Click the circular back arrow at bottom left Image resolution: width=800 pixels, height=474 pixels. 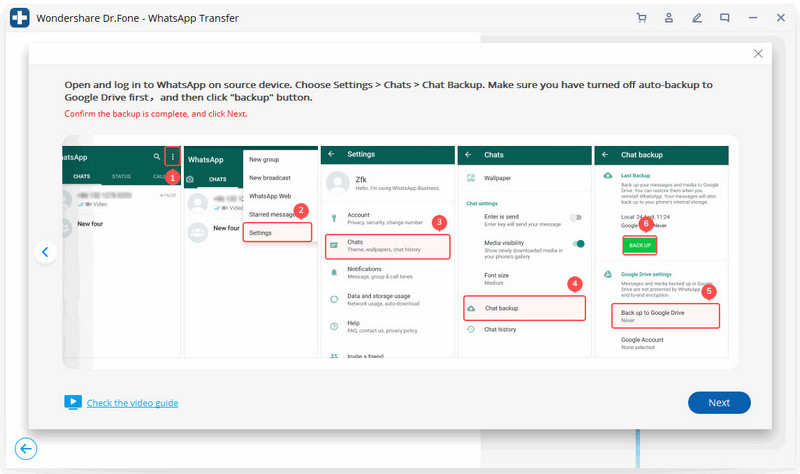26,448
